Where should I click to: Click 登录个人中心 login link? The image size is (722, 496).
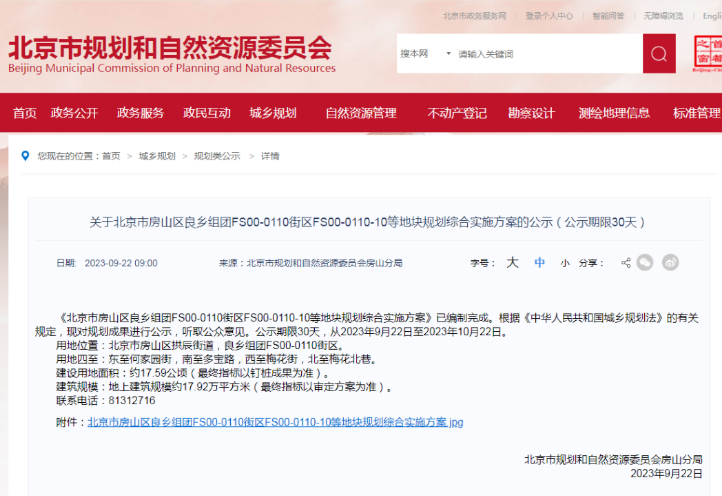tap(549, 16)
